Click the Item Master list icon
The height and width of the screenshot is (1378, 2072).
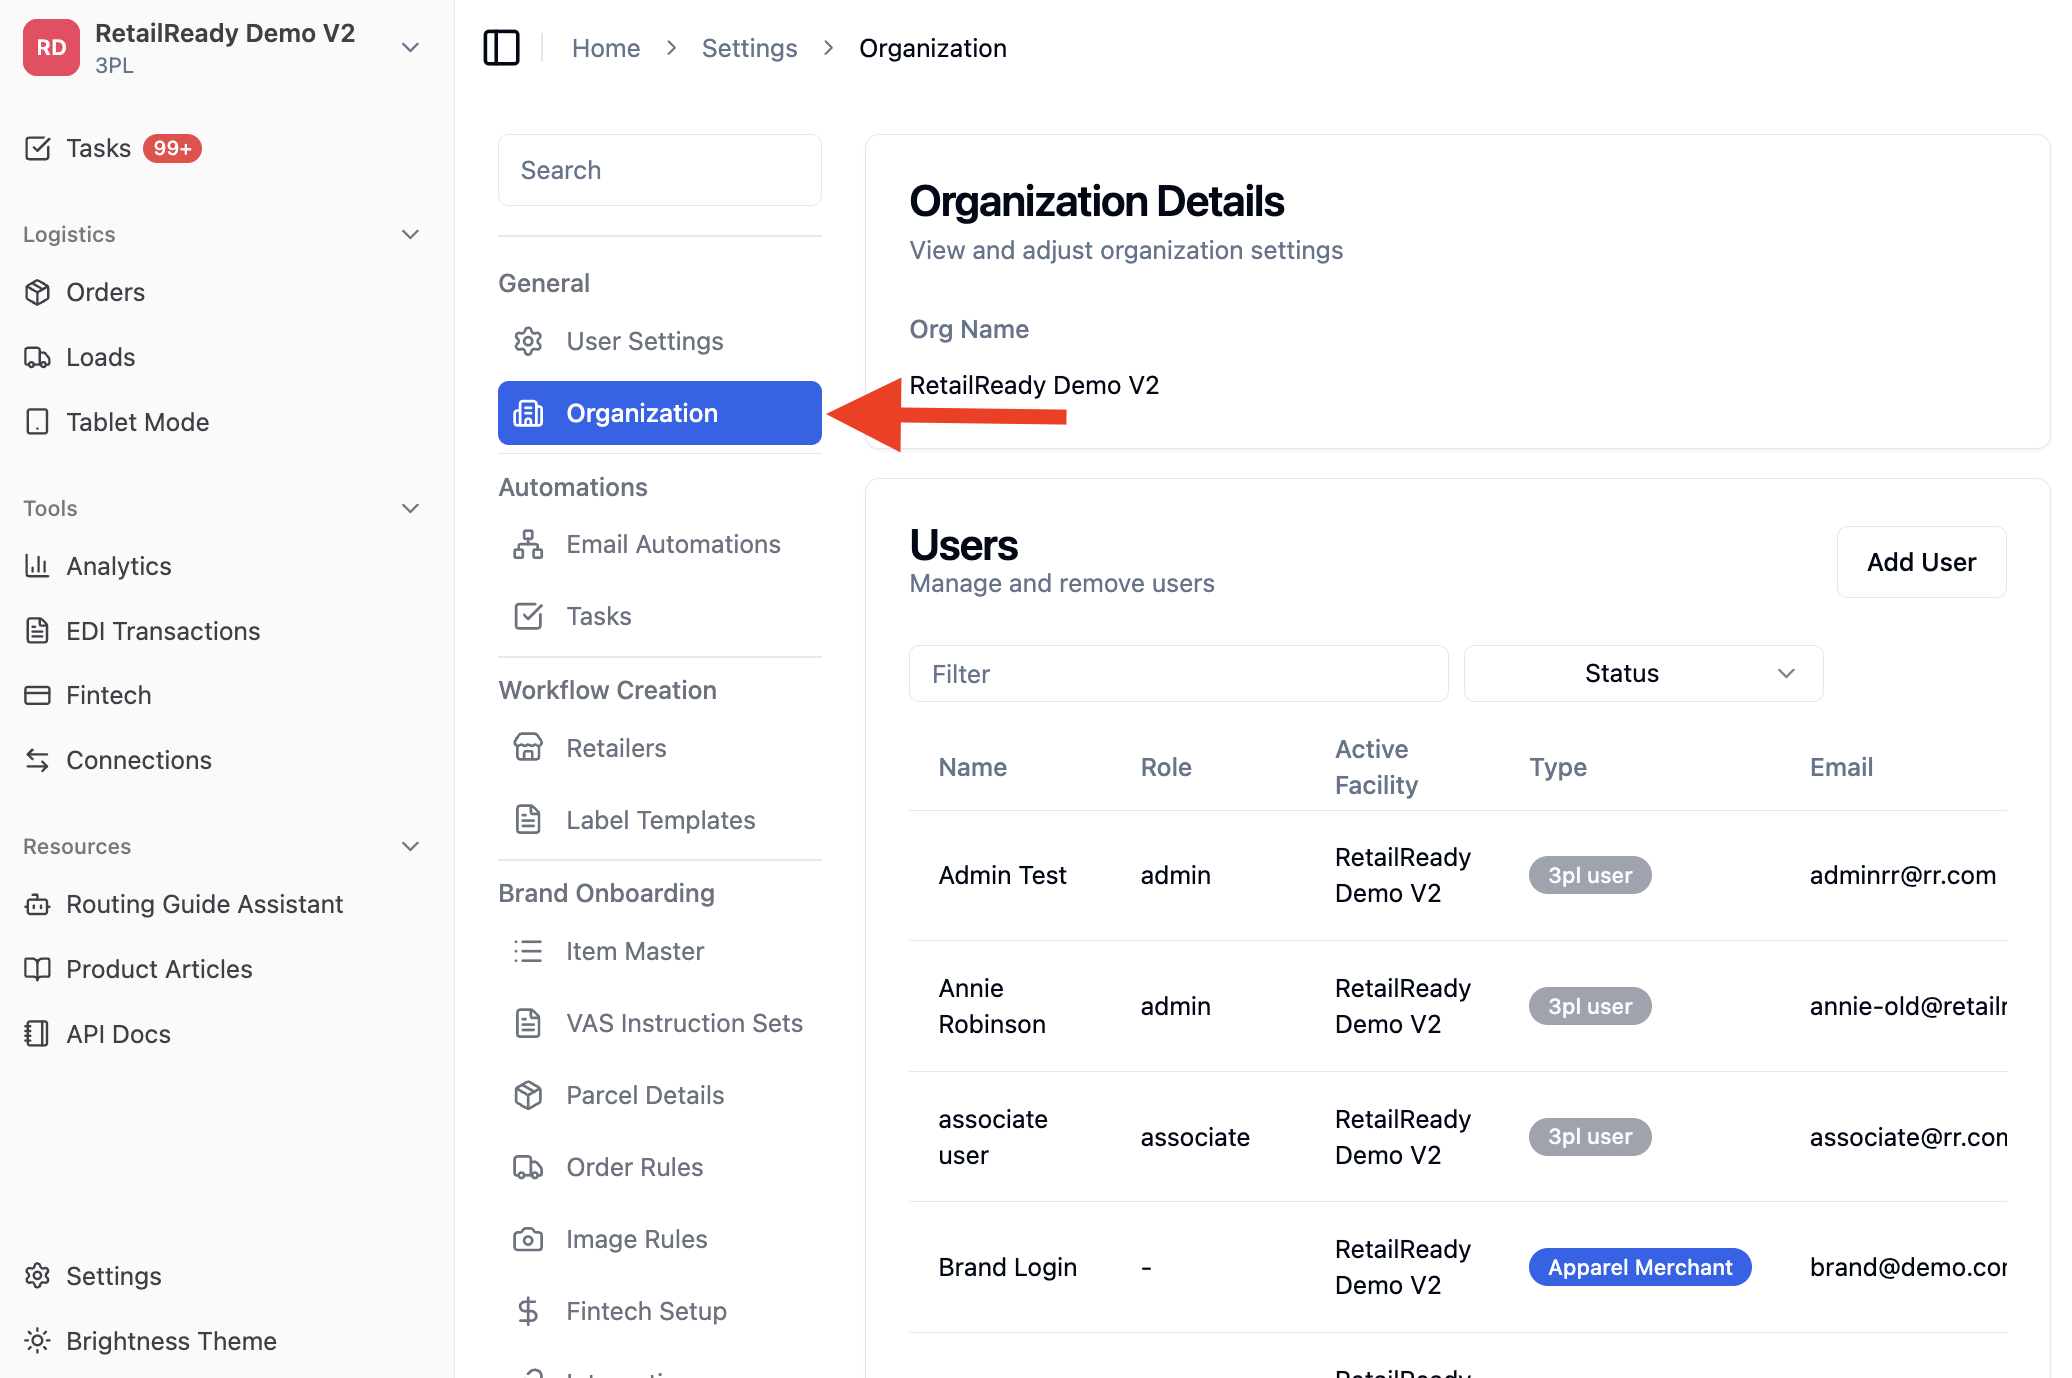[528, 951]
